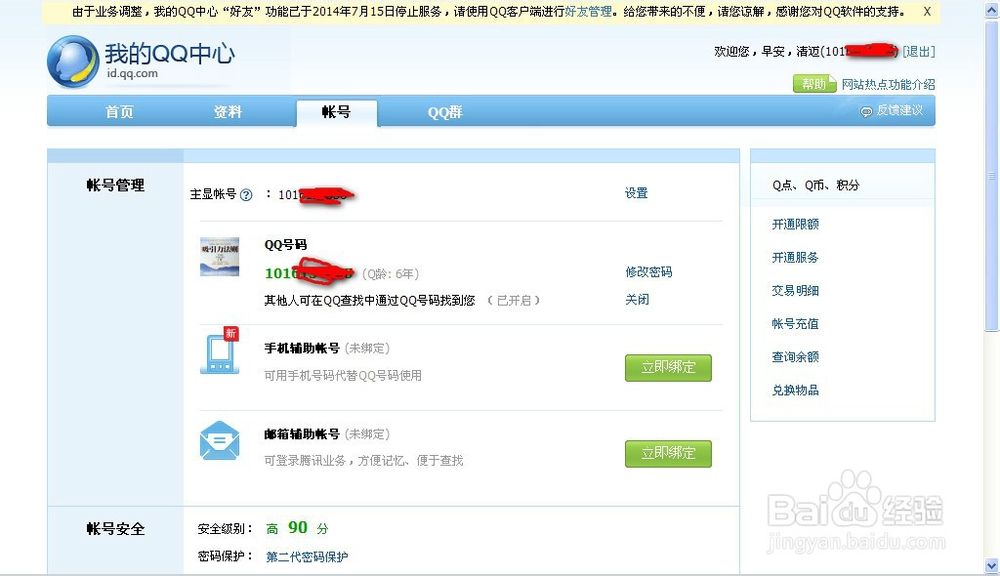The width and height of the screenshot is (1000, 576).
Task: Open 修改密码 to change password
Action: click(x=651, y=271)
